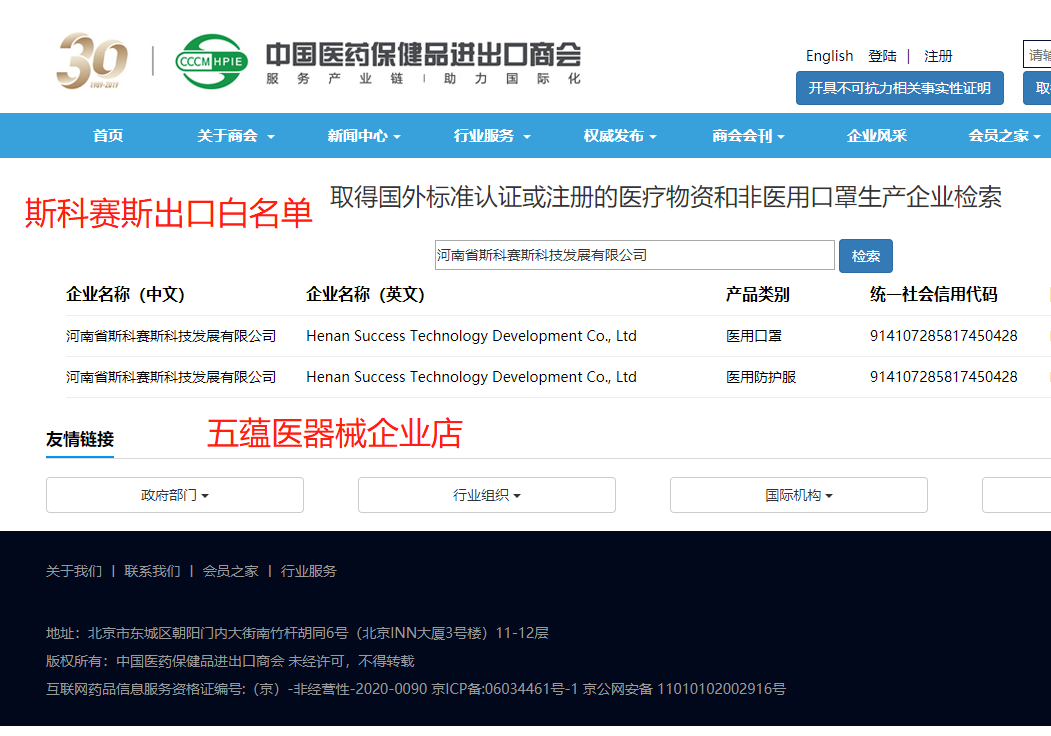
Task: Select the ICP license number line
Action: pyautogui.click(x=416, y=689)
